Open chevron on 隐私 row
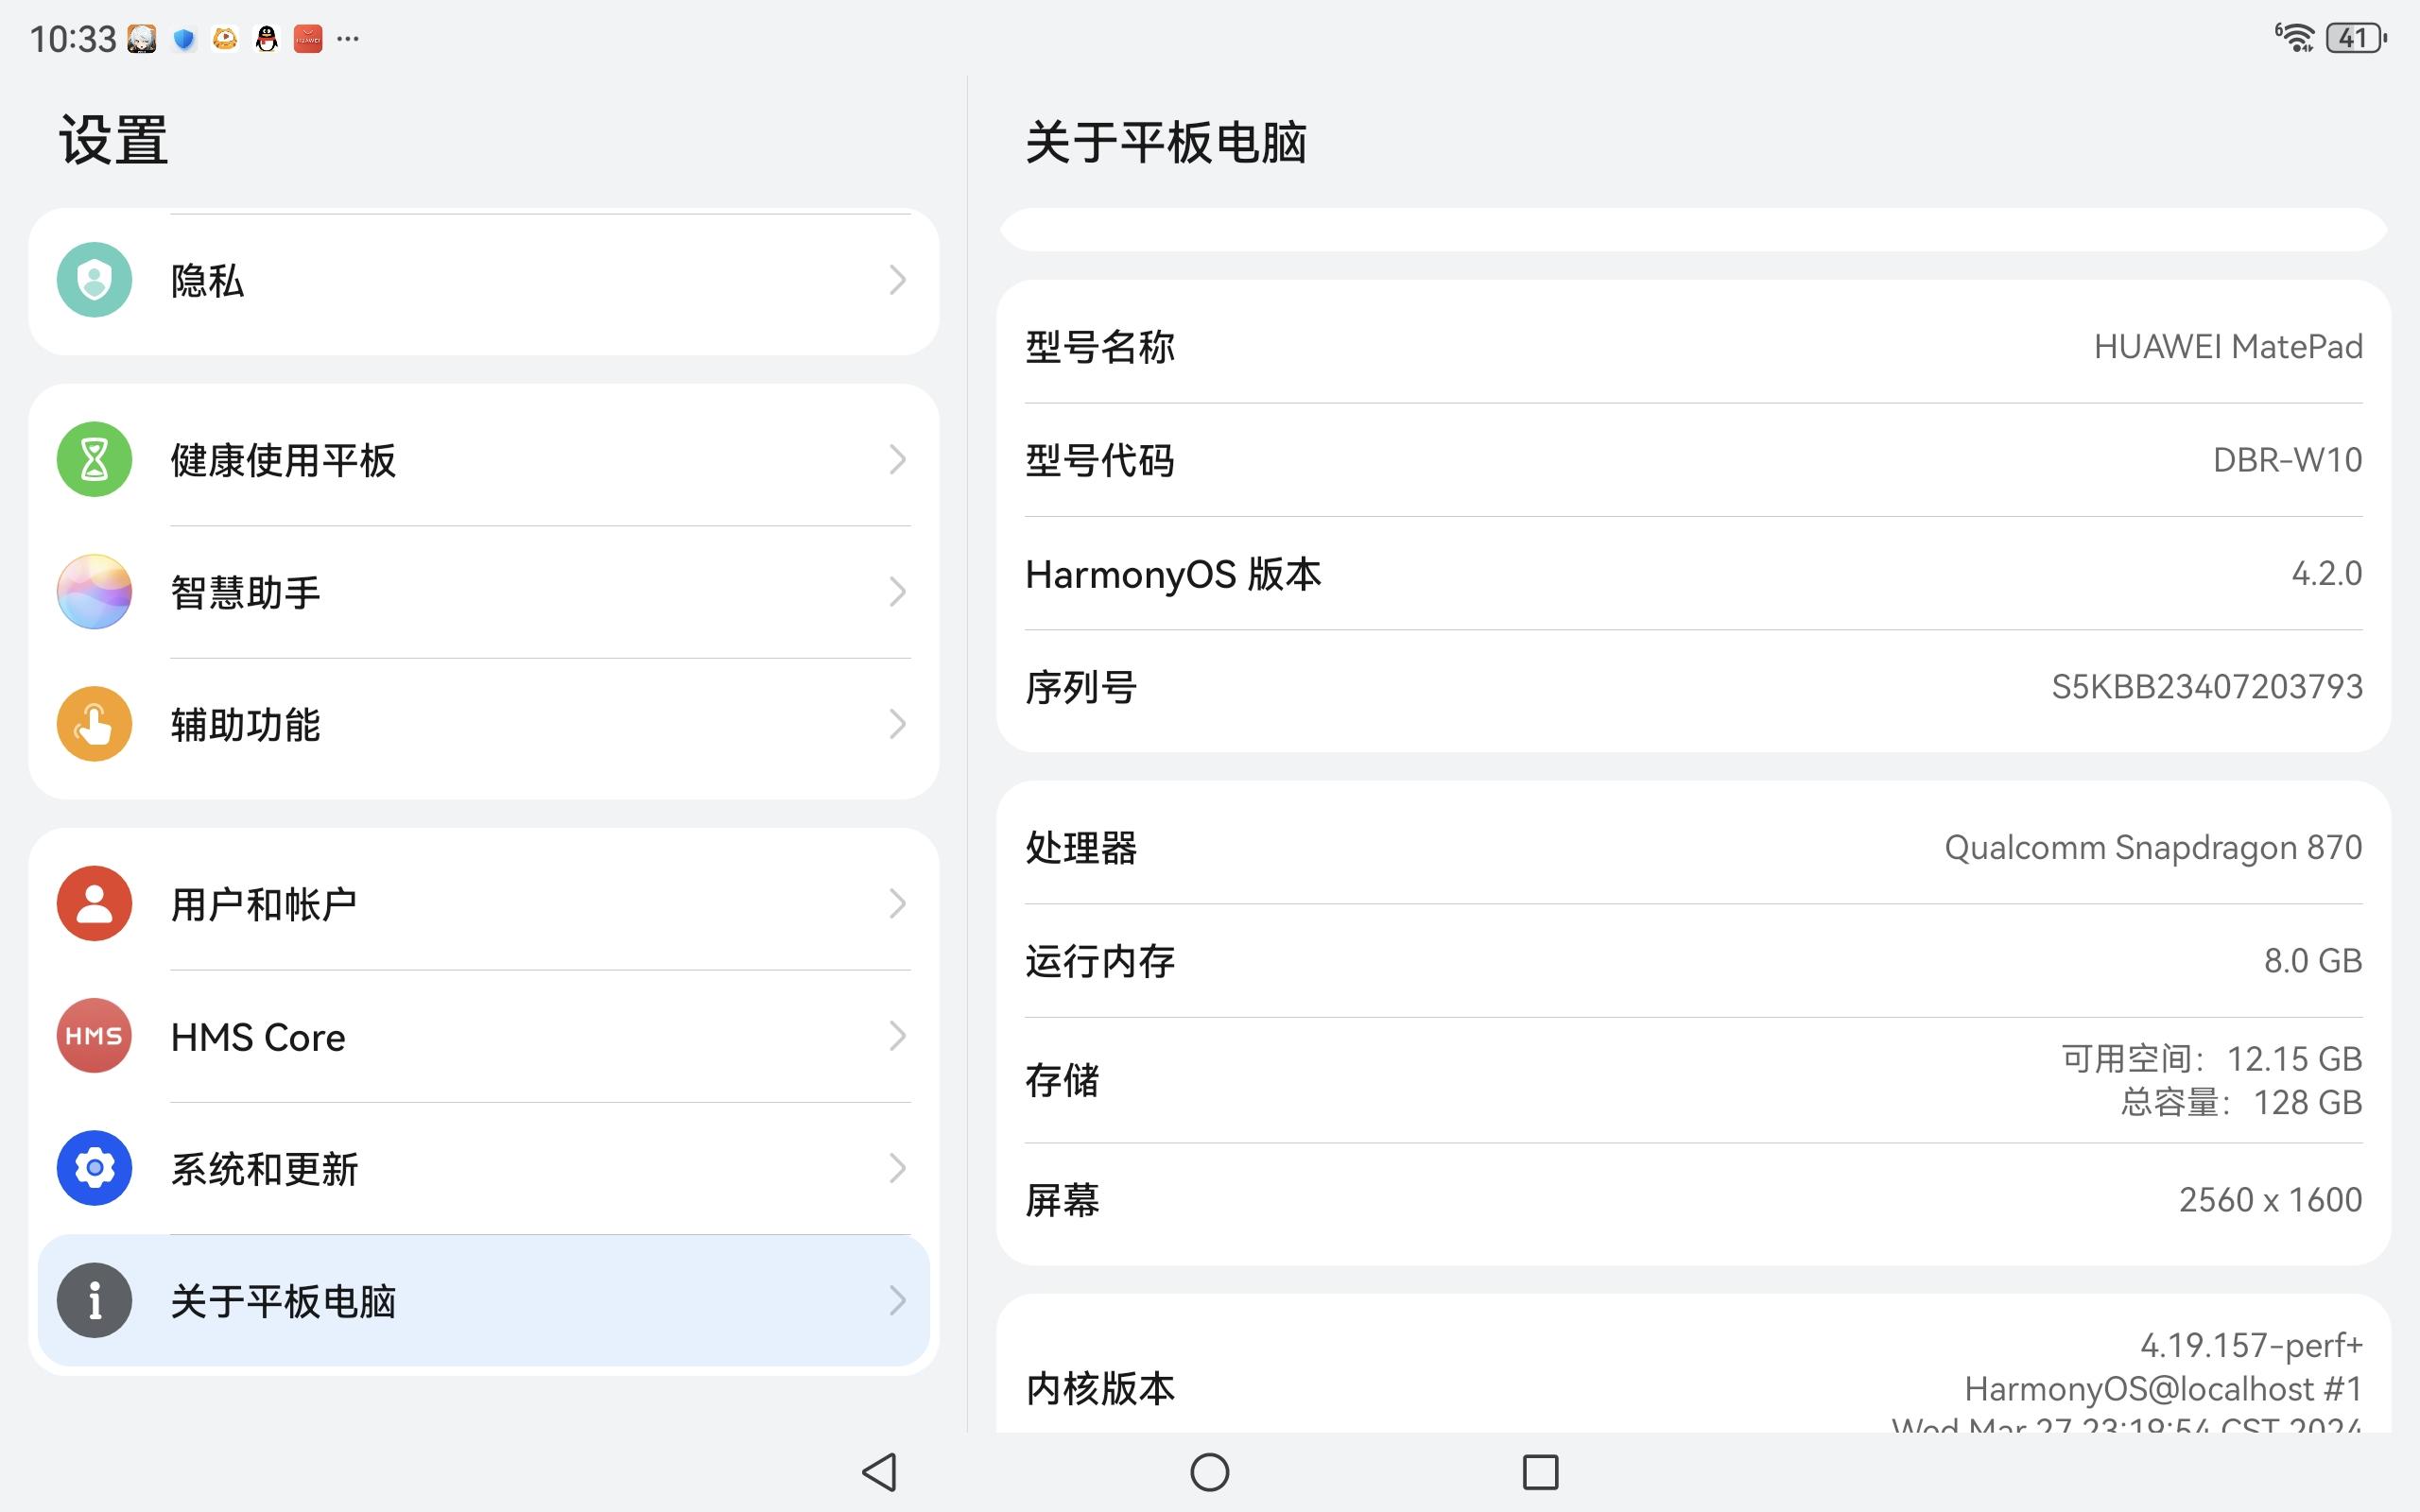The width and height of the screenshot is (2420, 1512). click(897, 280)
